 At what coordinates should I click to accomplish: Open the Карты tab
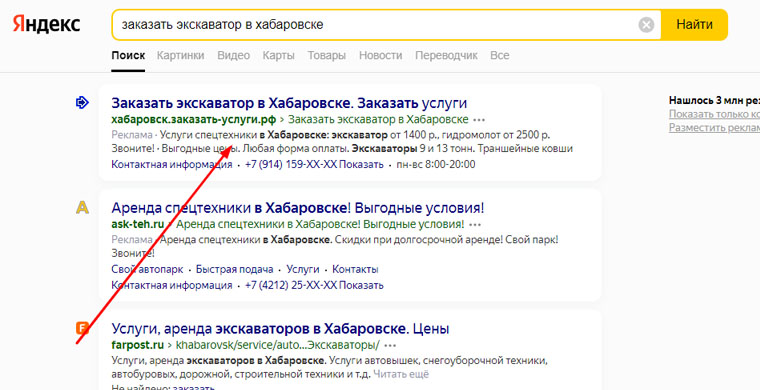tap(279, 55)
